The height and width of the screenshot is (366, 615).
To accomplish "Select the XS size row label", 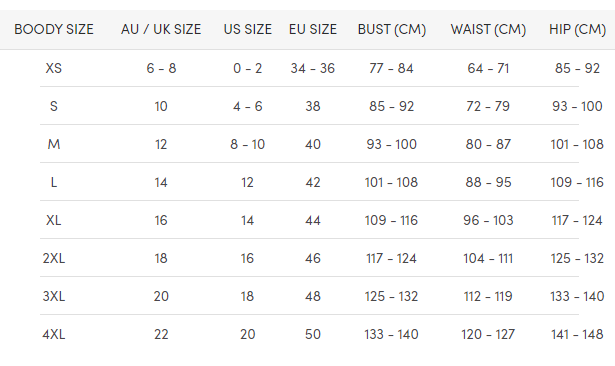I will 54,68.
